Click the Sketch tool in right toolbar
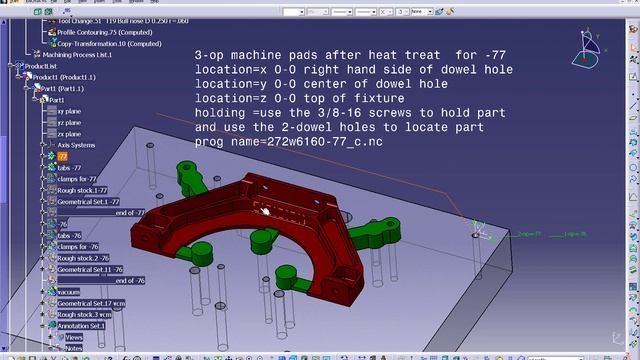 (633, 77)
